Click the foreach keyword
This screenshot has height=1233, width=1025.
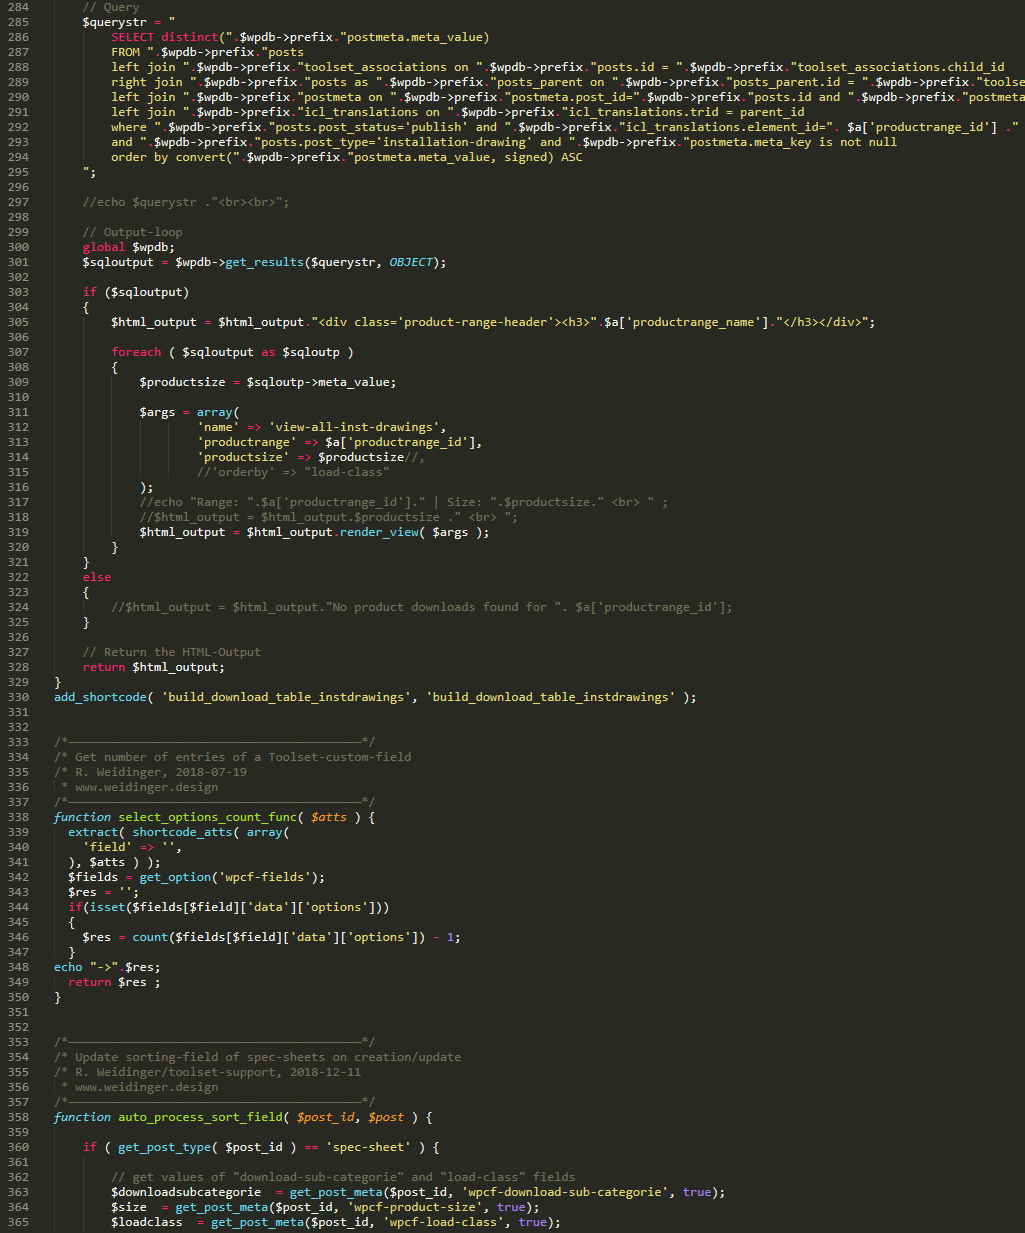[x=136, y=352]
